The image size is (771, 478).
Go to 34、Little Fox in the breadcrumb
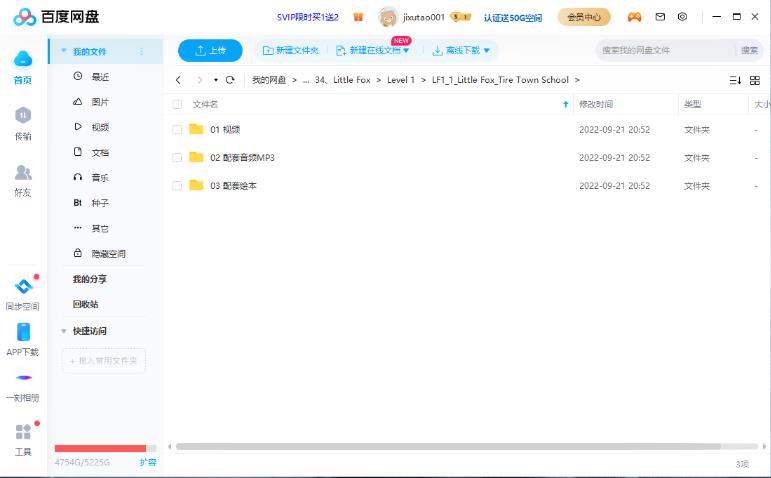click(x=343, y=80)
